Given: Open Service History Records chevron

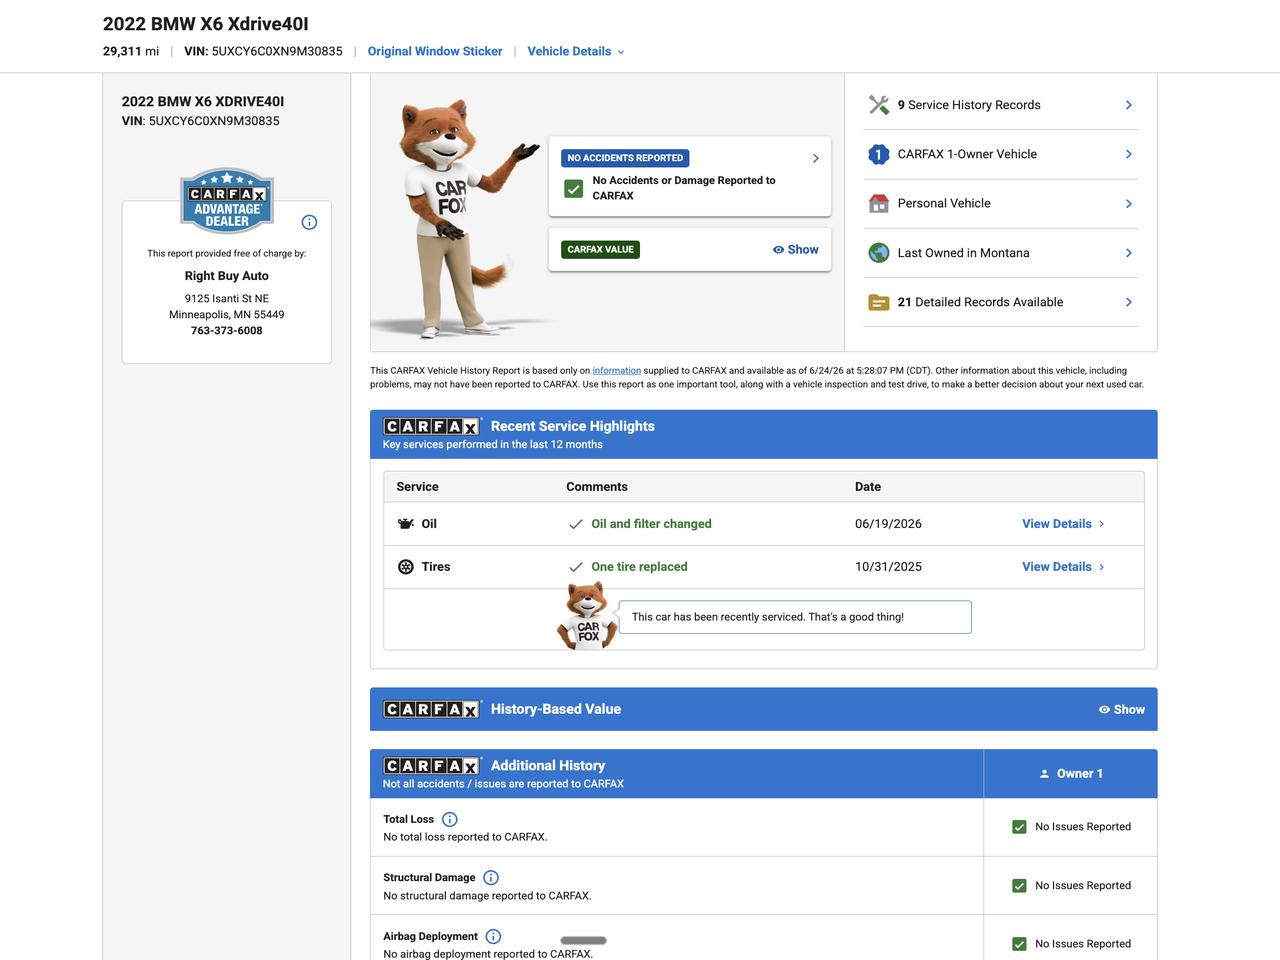Looking at the screenshot, I should pos(1129,105).
